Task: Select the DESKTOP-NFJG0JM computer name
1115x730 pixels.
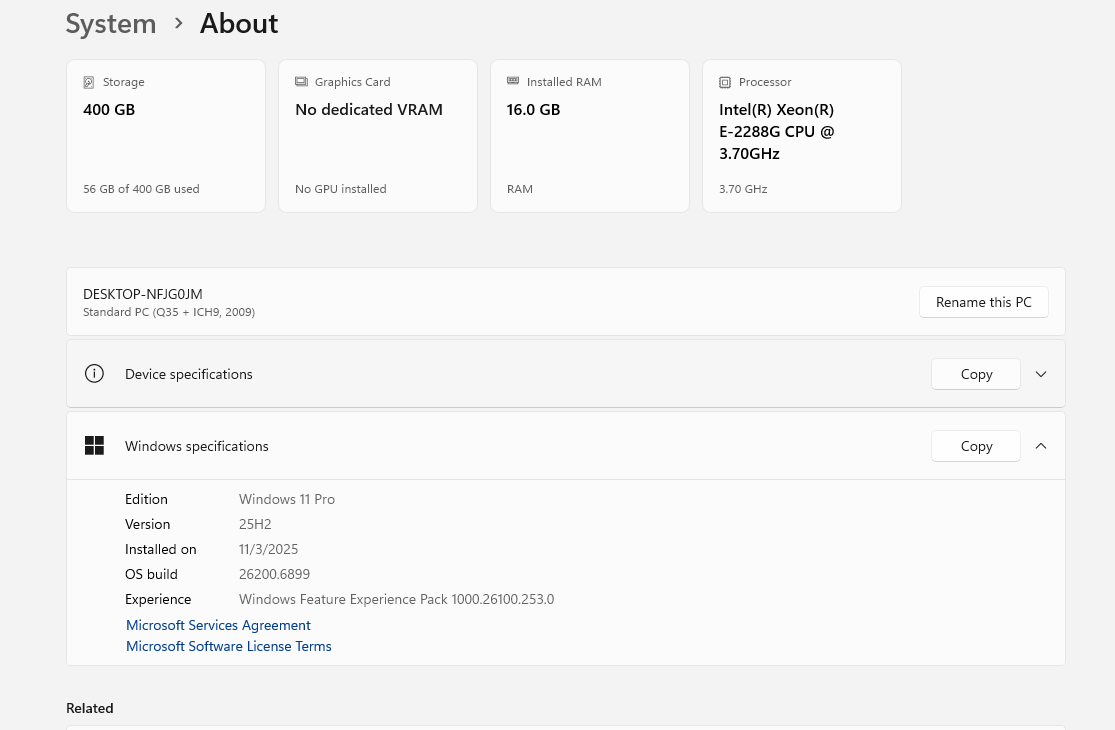Action: pos(143,294)
